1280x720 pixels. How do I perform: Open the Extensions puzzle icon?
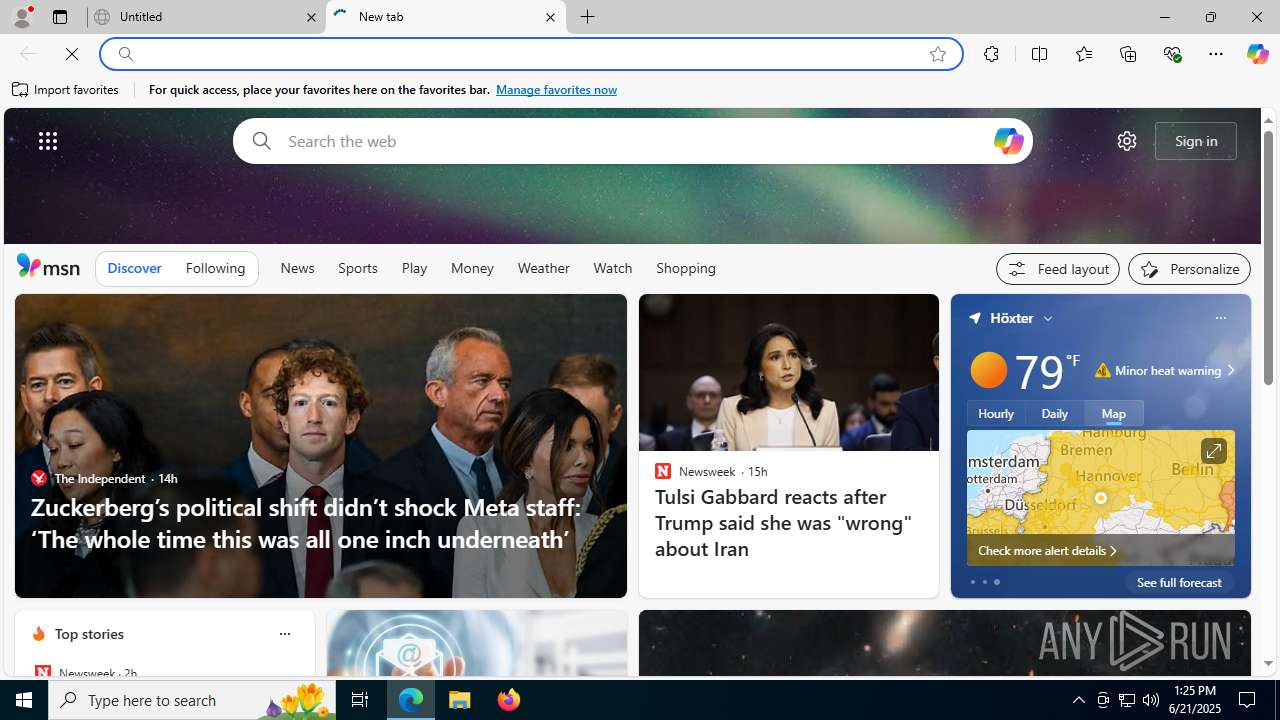991,54
